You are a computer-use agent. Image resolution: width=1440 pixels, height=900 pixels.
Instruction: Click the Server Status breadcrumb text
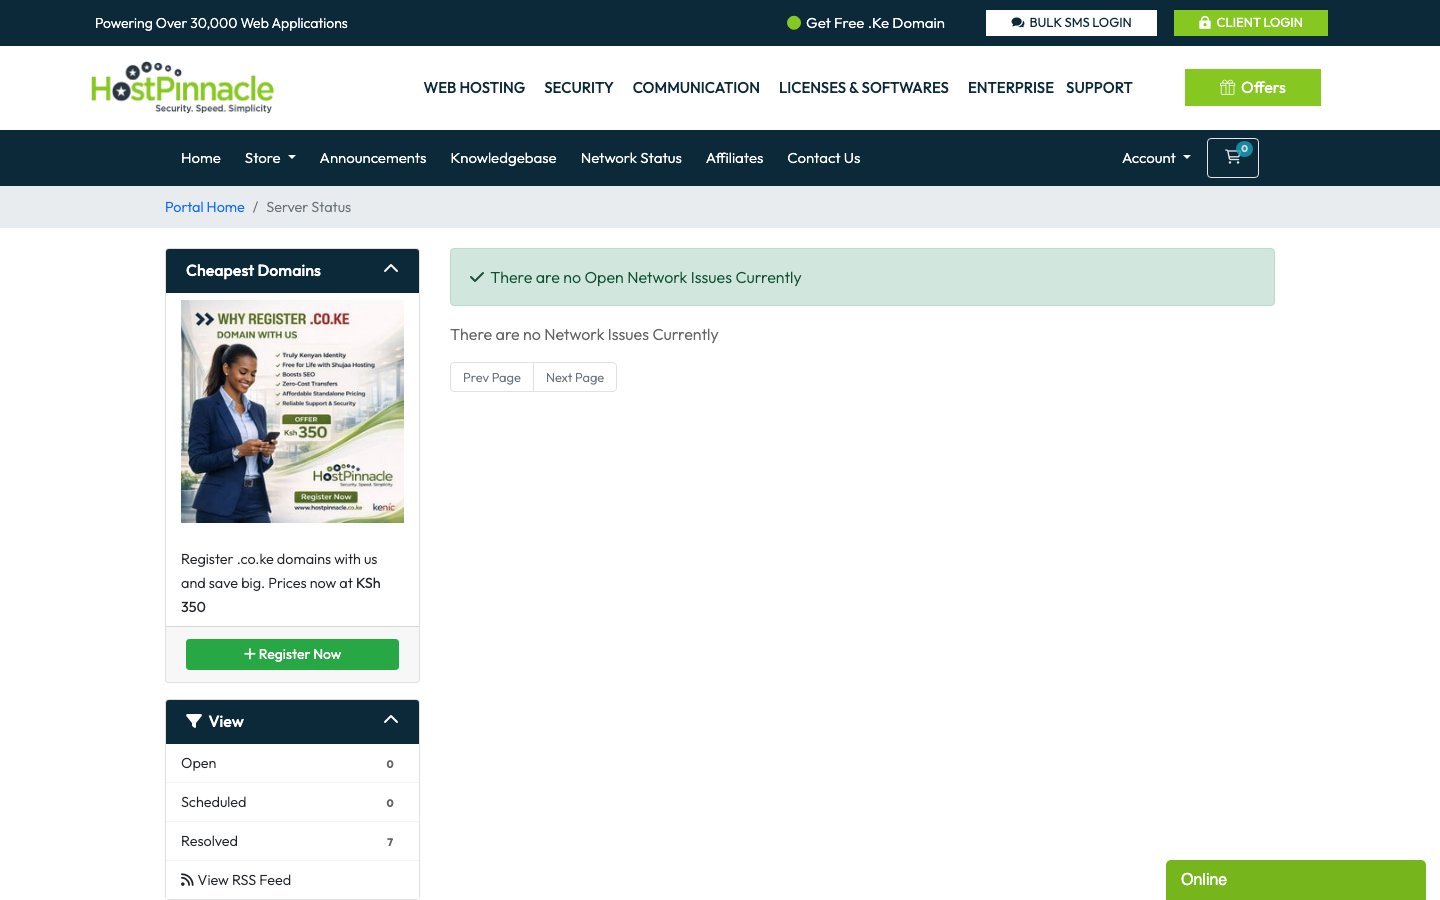(x=308, y=207)
